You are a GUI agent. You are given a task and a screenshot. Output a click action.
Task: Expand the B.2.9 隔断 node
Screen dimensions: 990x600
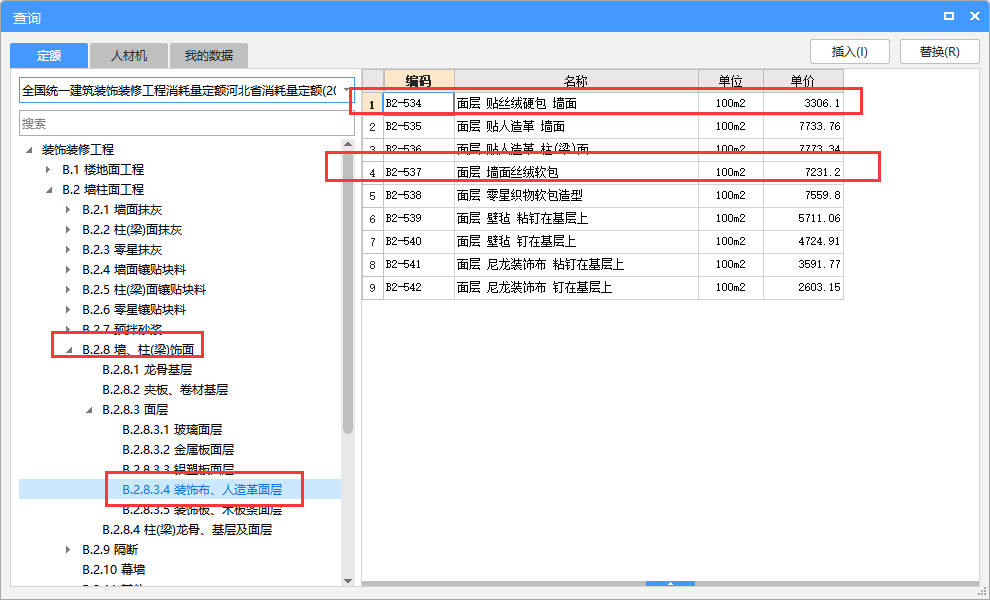(68, 549)
